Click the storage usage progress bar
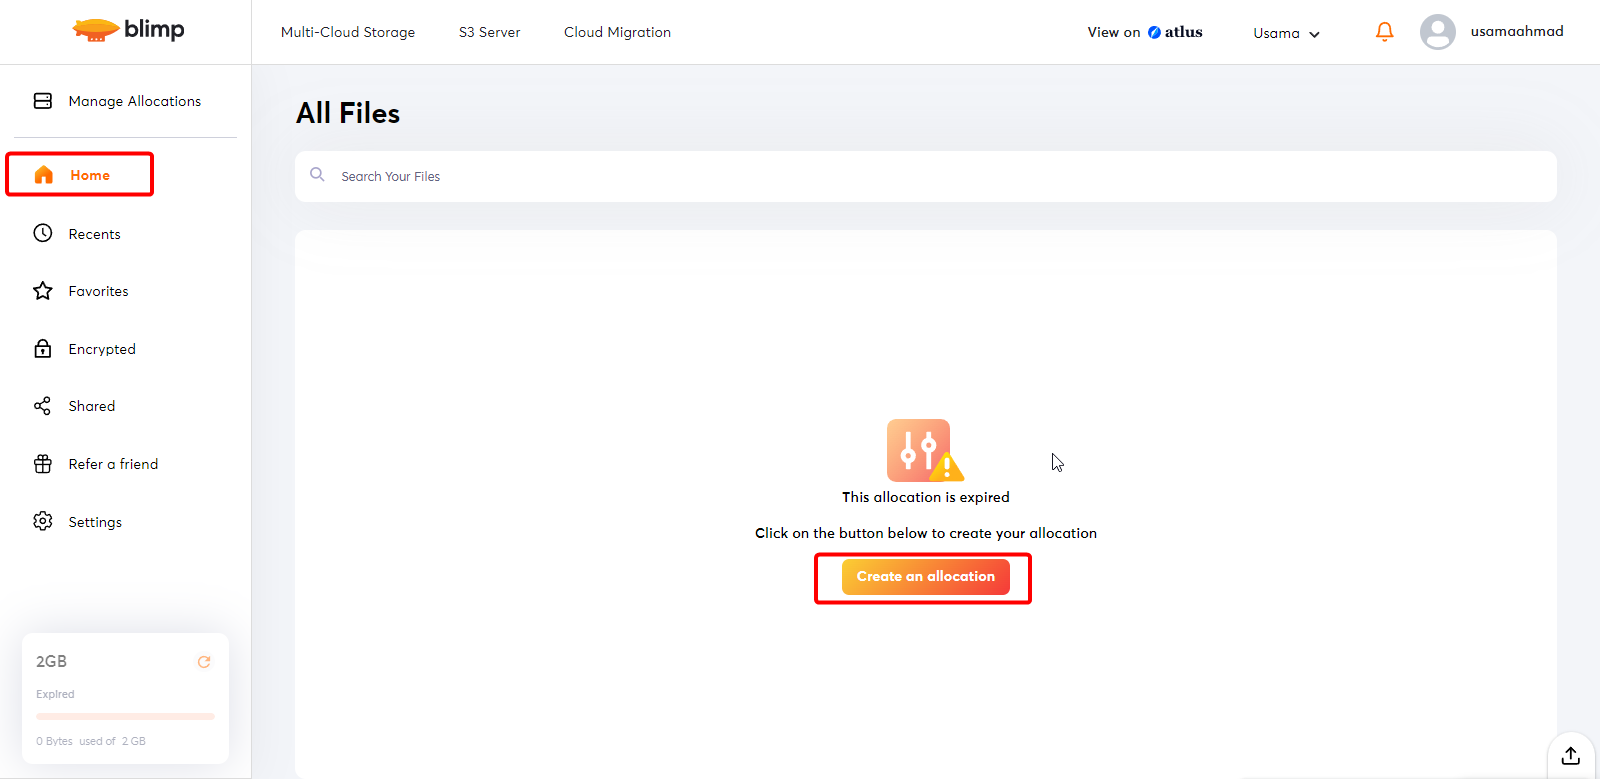This screenshot has width=1600, height=779. (x=125, y=716)
